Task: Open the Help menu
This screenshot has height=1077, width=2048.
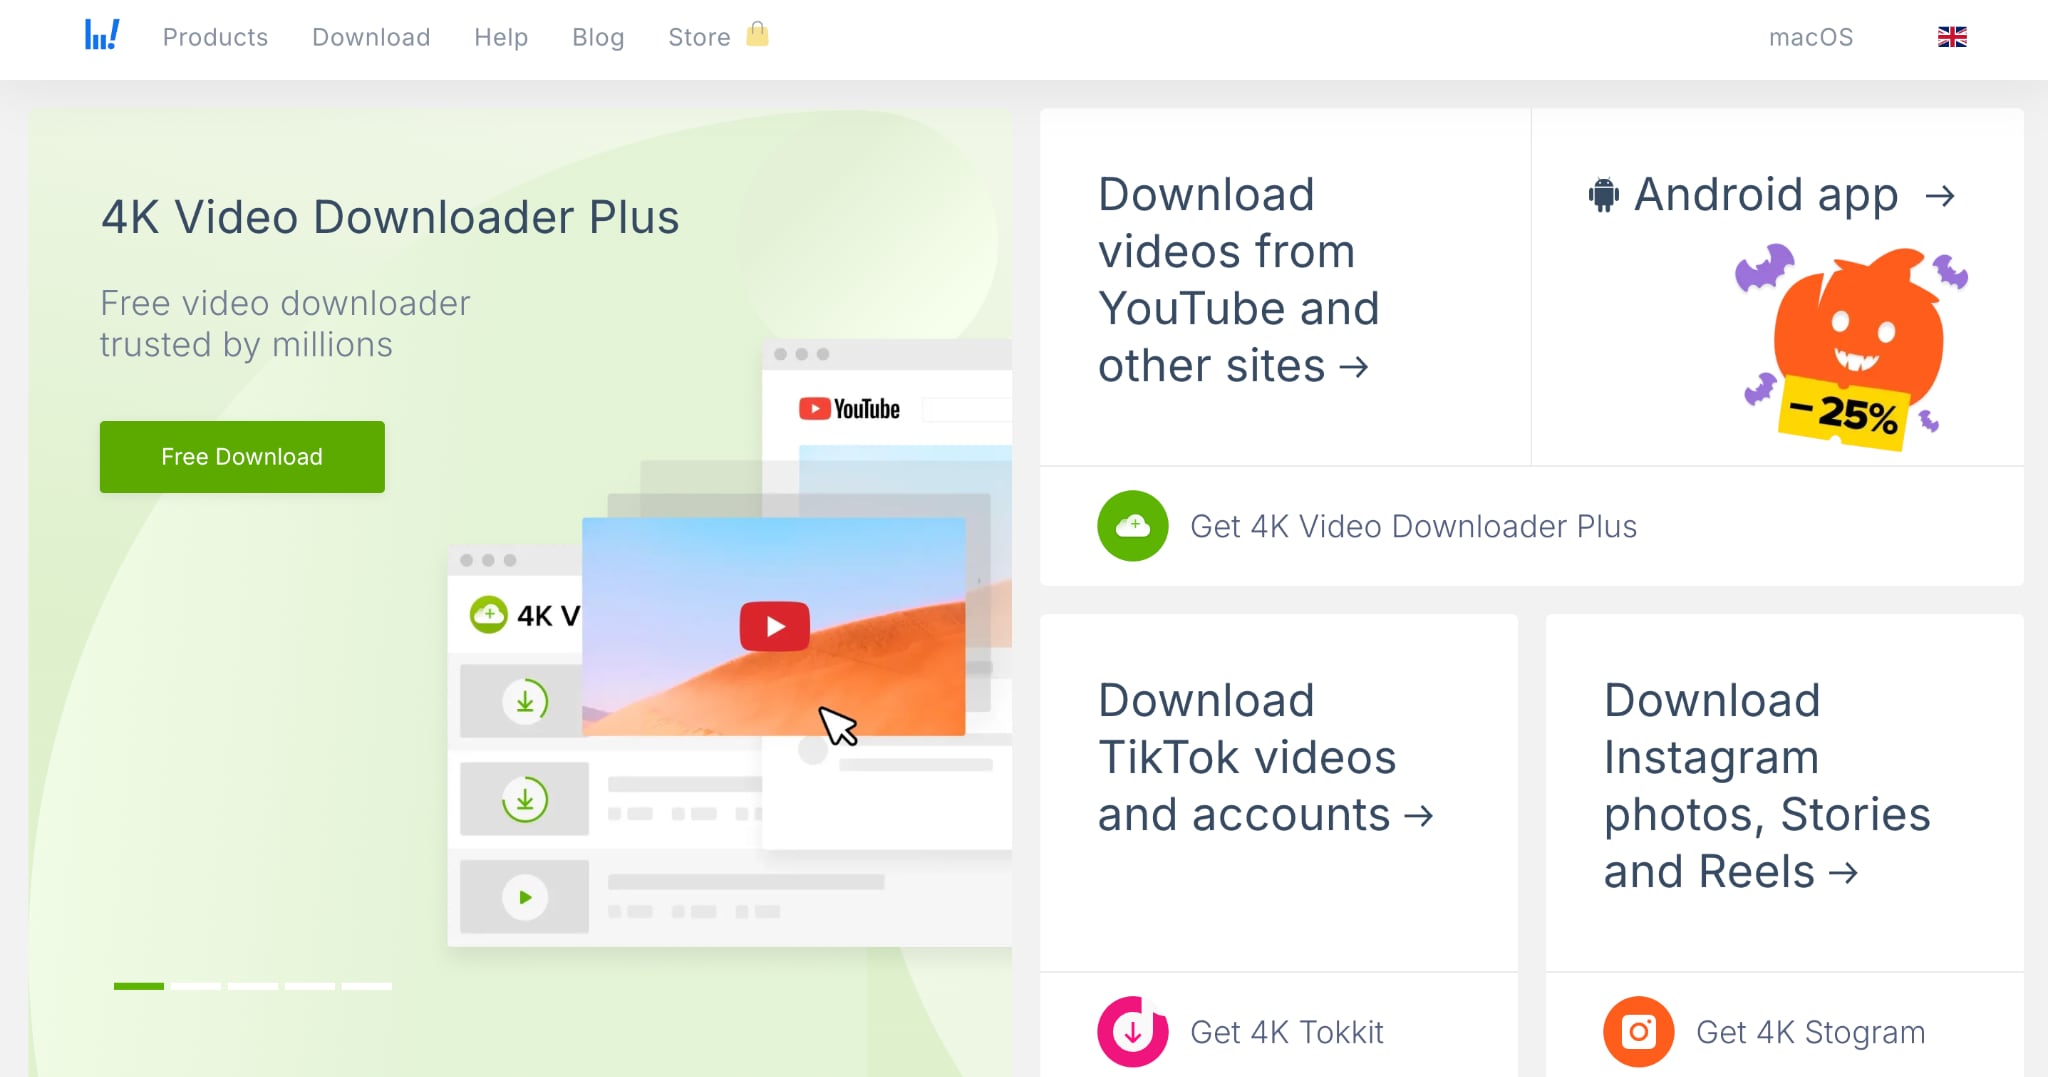Action: (501, 37)
